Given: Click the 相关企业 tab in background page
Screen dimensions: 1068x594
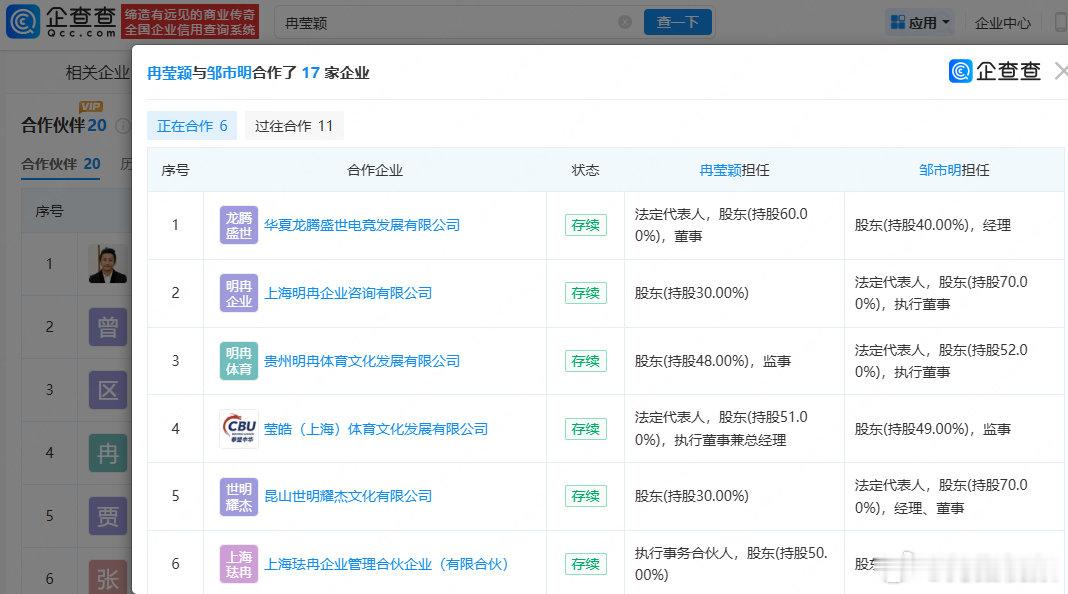Looking at the screenshot, I should pos(97,73).
